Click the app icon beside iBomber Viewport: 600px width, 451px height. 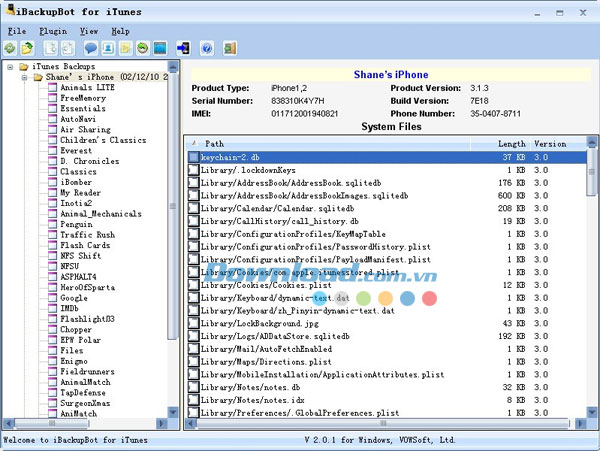(53, 182)
